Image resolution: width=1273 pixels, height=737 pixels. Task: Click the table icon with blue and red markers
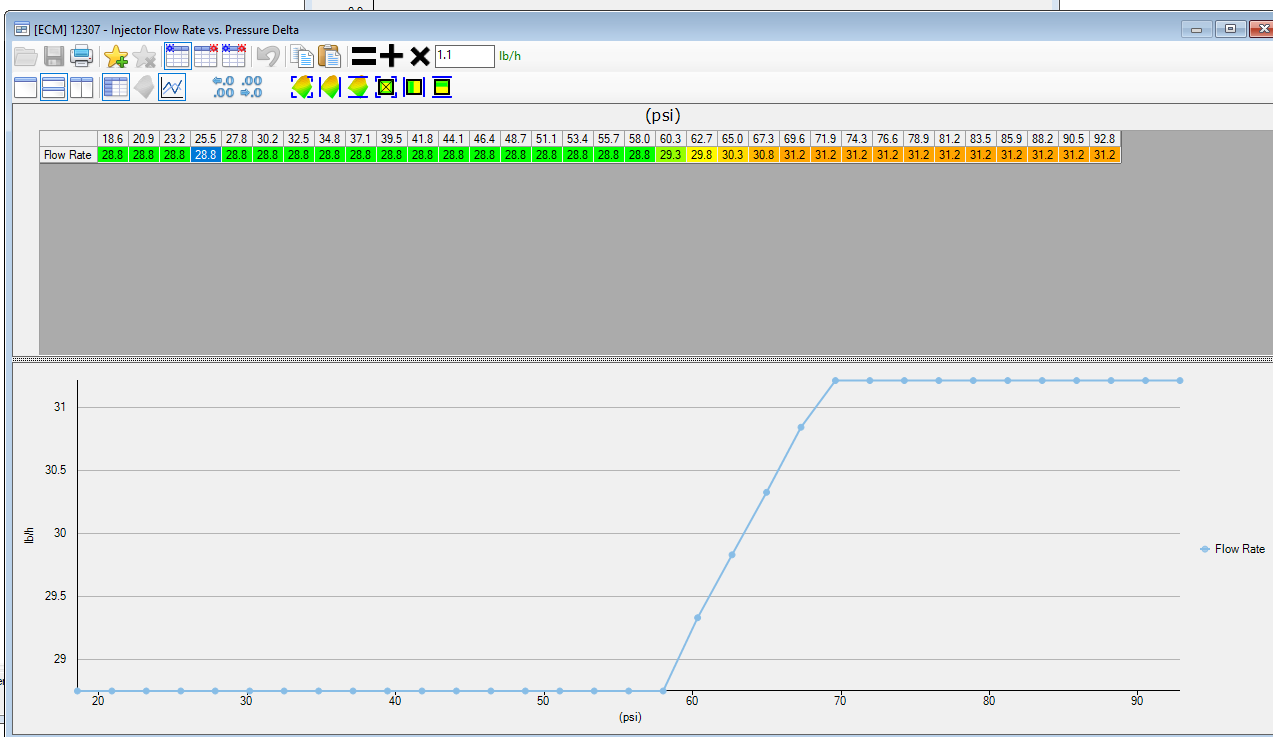coord(234,56)
